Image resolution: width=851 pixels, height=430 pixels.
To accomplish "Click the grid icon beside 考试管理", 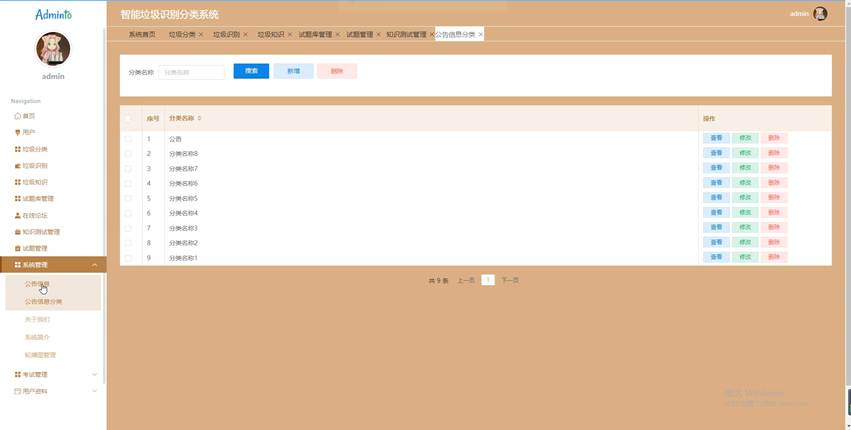I will 17,375.
